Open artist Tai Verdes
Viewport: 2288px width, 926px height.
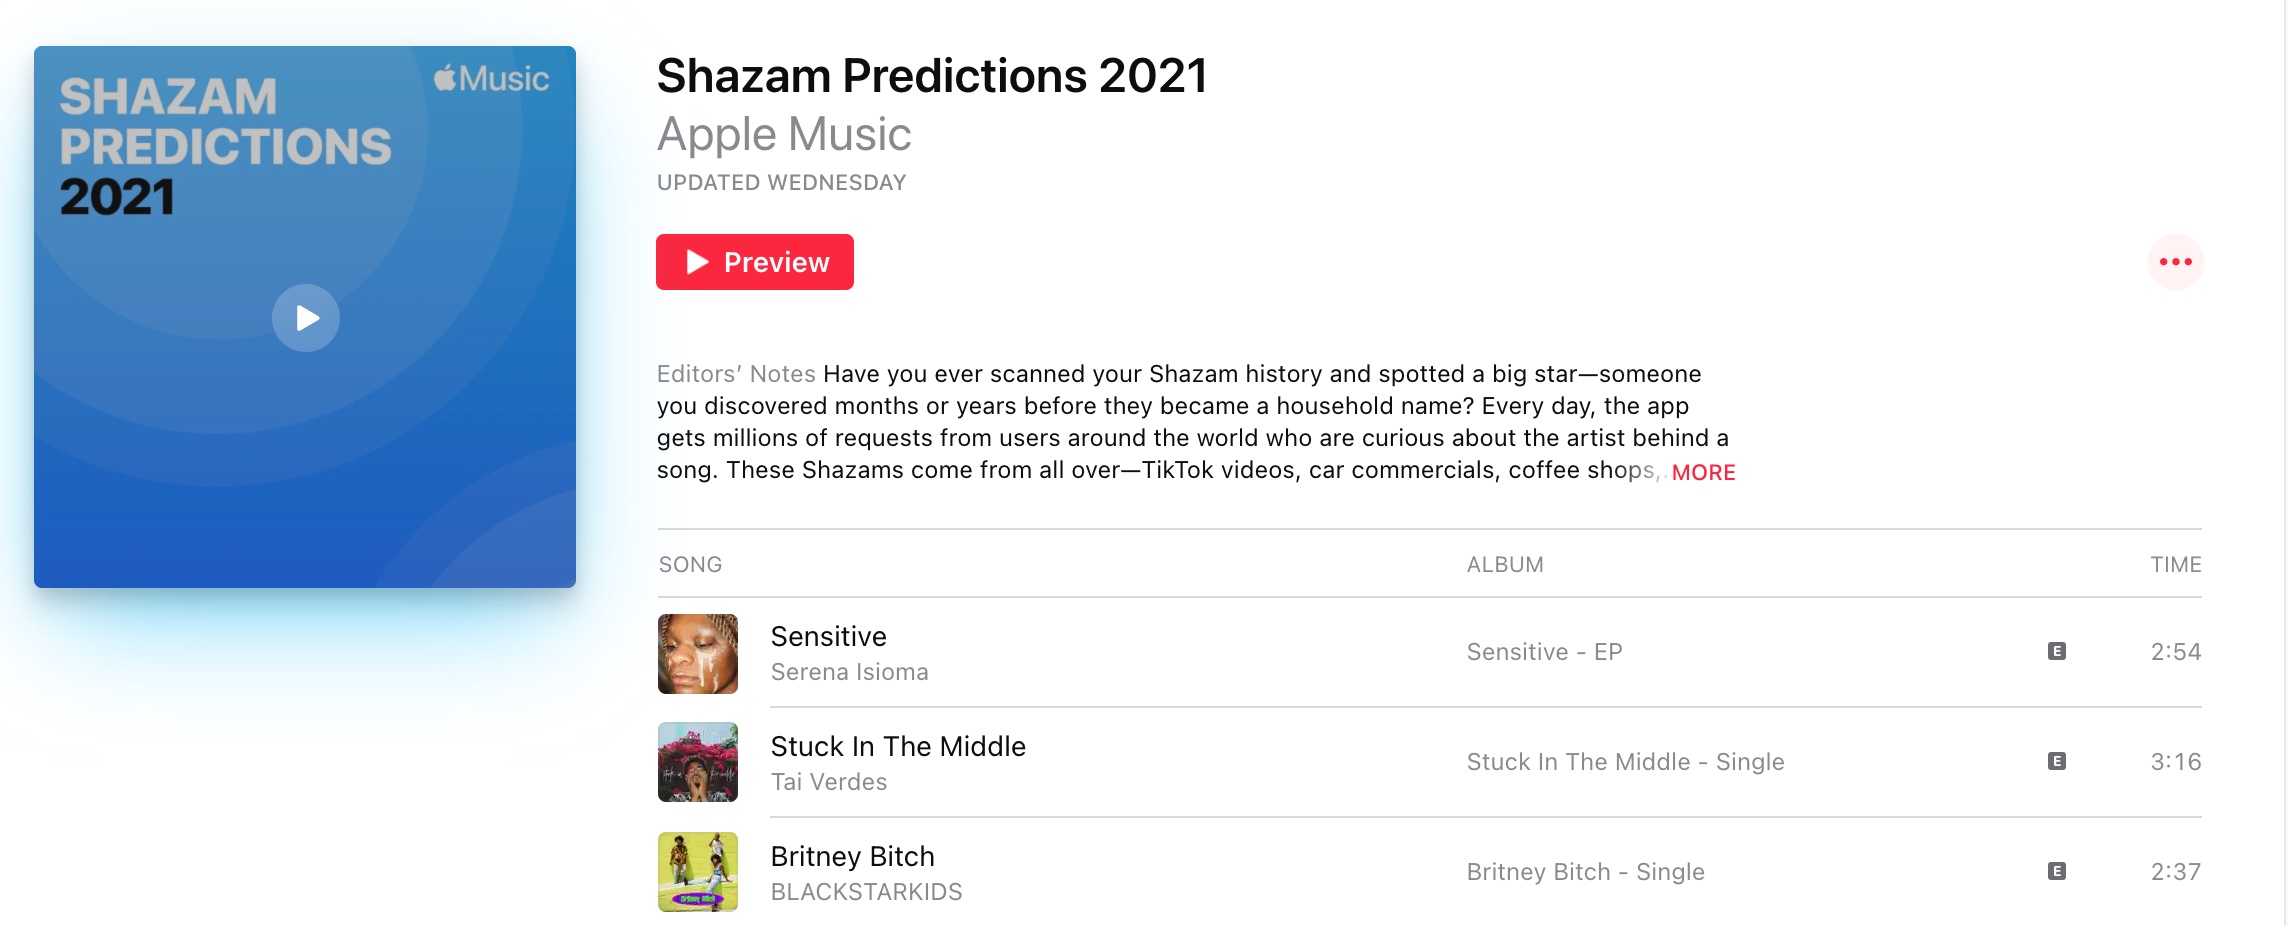(829, 782)
